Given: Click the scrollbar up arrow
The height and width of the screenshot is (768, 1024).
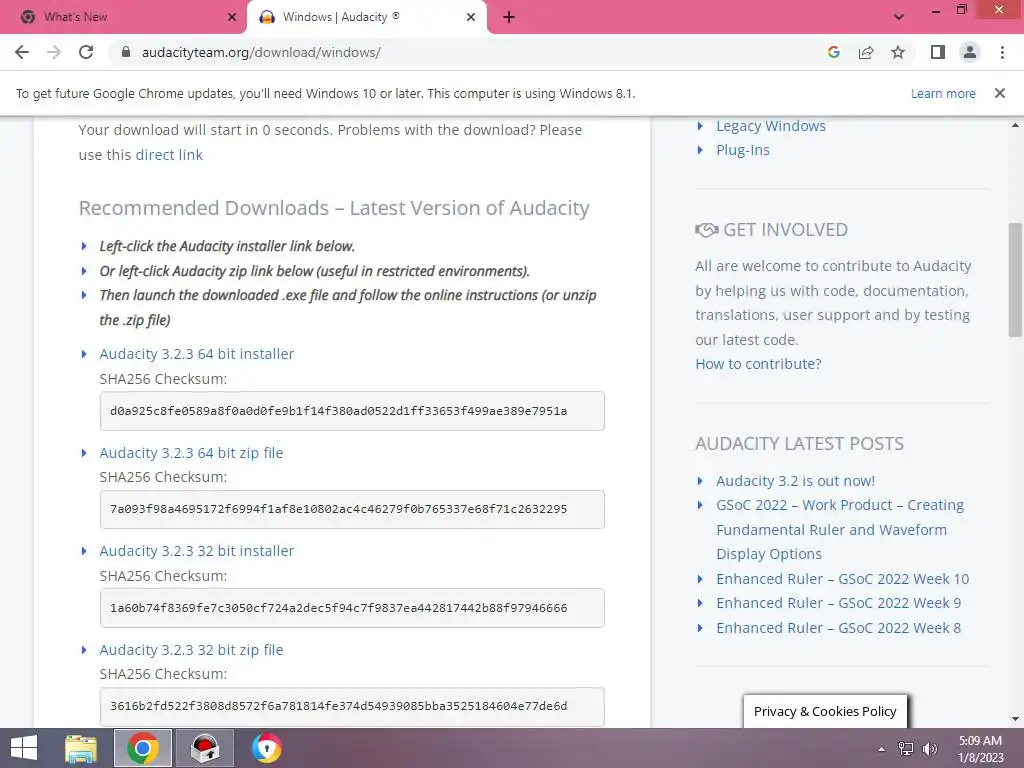Looking at the screenshot, I should pyautogui.click(x=1016, y=125).
